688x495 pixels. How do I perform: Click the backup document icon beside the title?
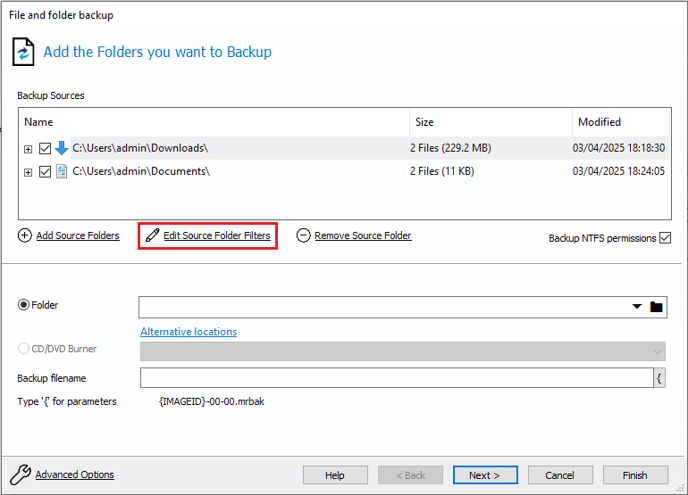[23, 52]
